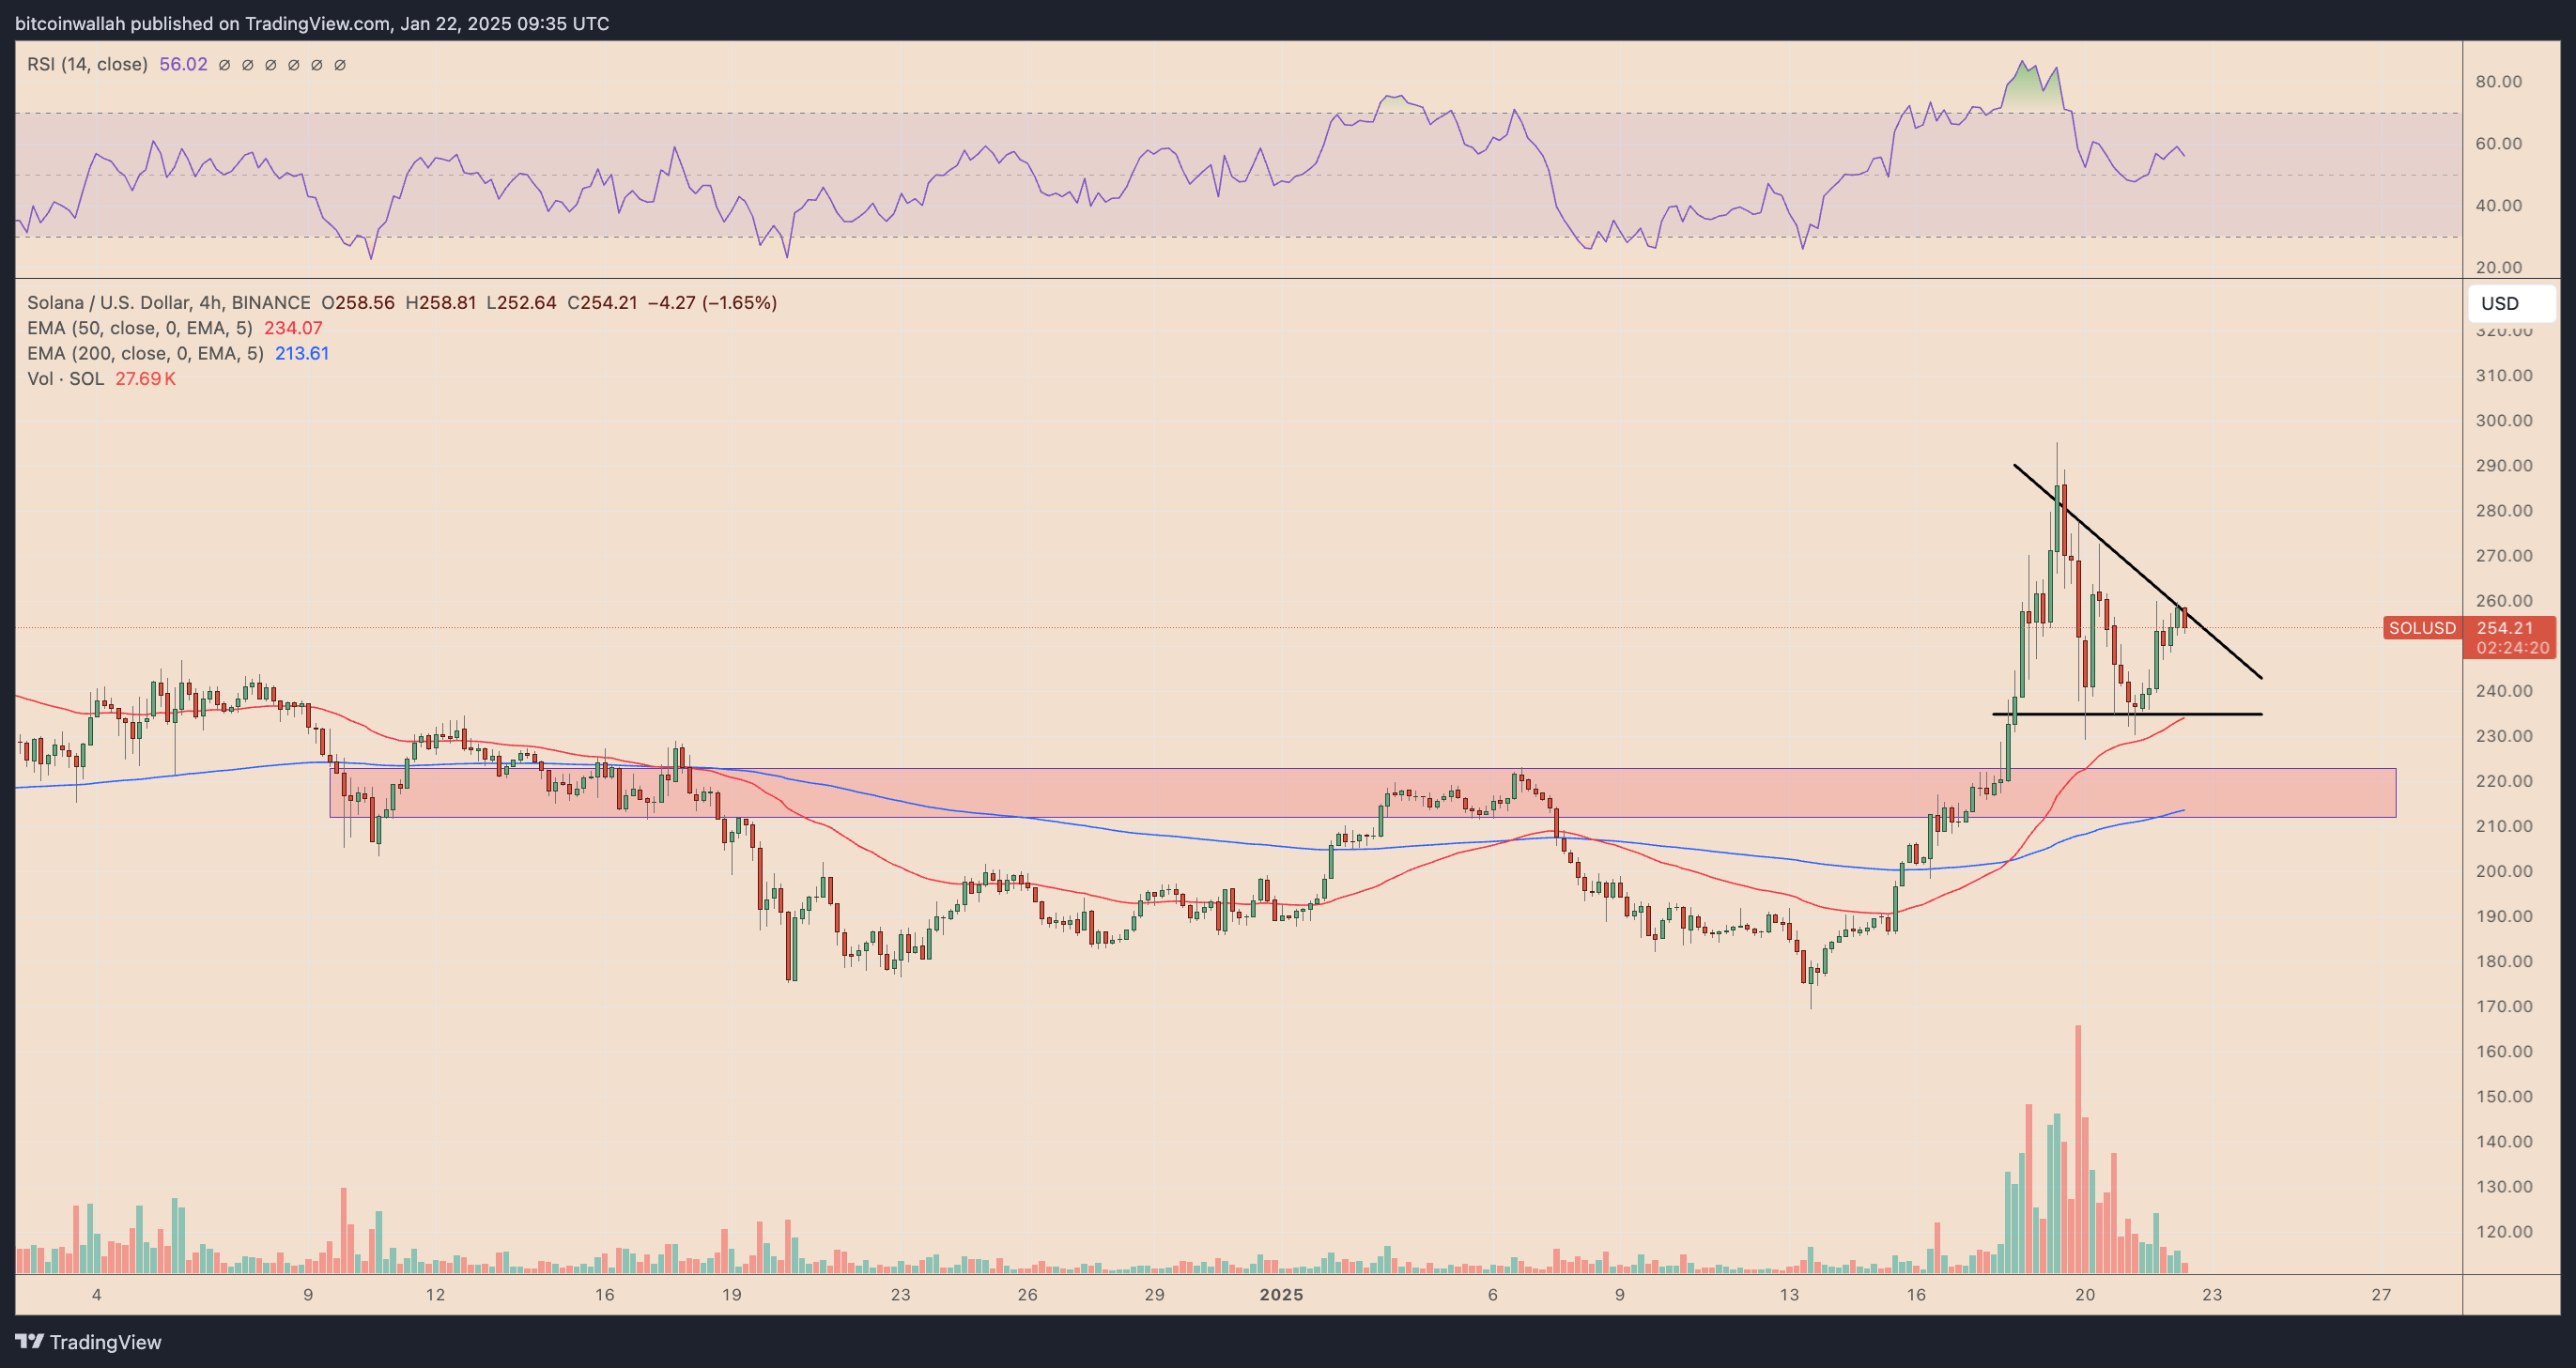Image resolution: width=2576 pixels, height=1368 pixels.
Task: Select the red shaded support zone rectangle
Action: click(1363, 793)
